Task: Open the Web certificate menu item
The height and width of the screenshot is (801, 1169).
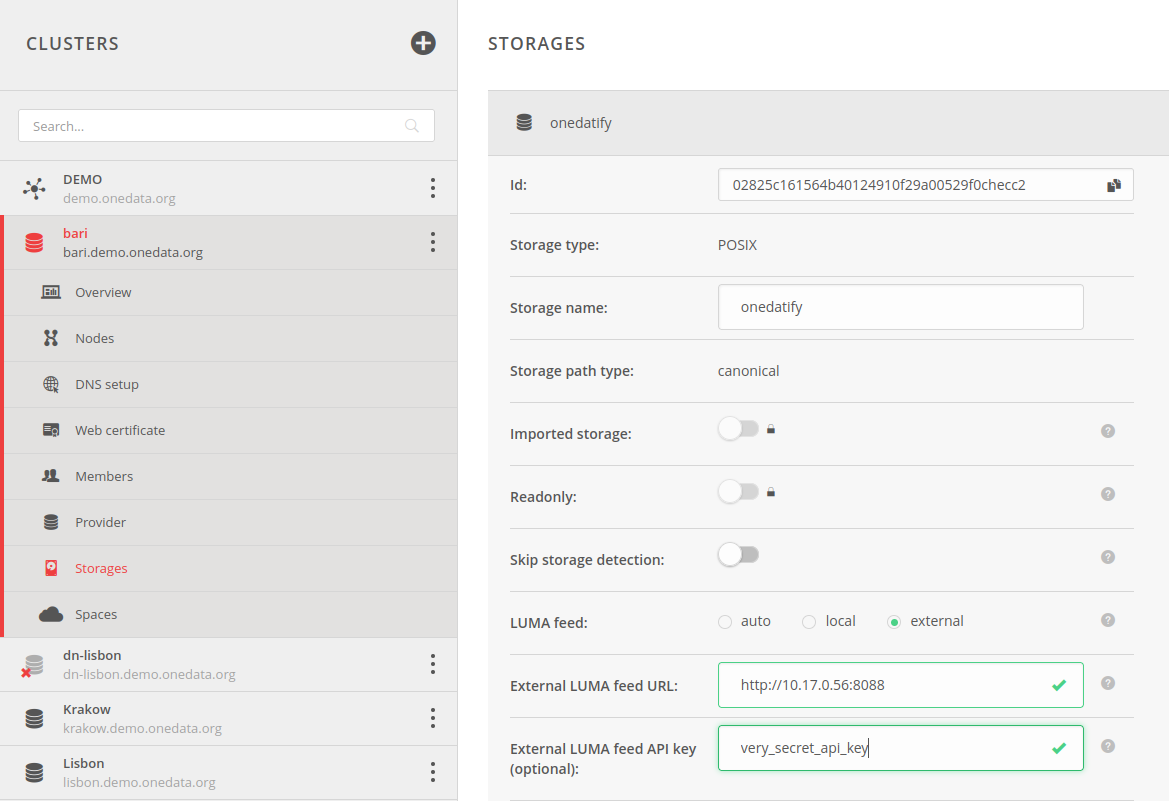Action: coord(231,430)
